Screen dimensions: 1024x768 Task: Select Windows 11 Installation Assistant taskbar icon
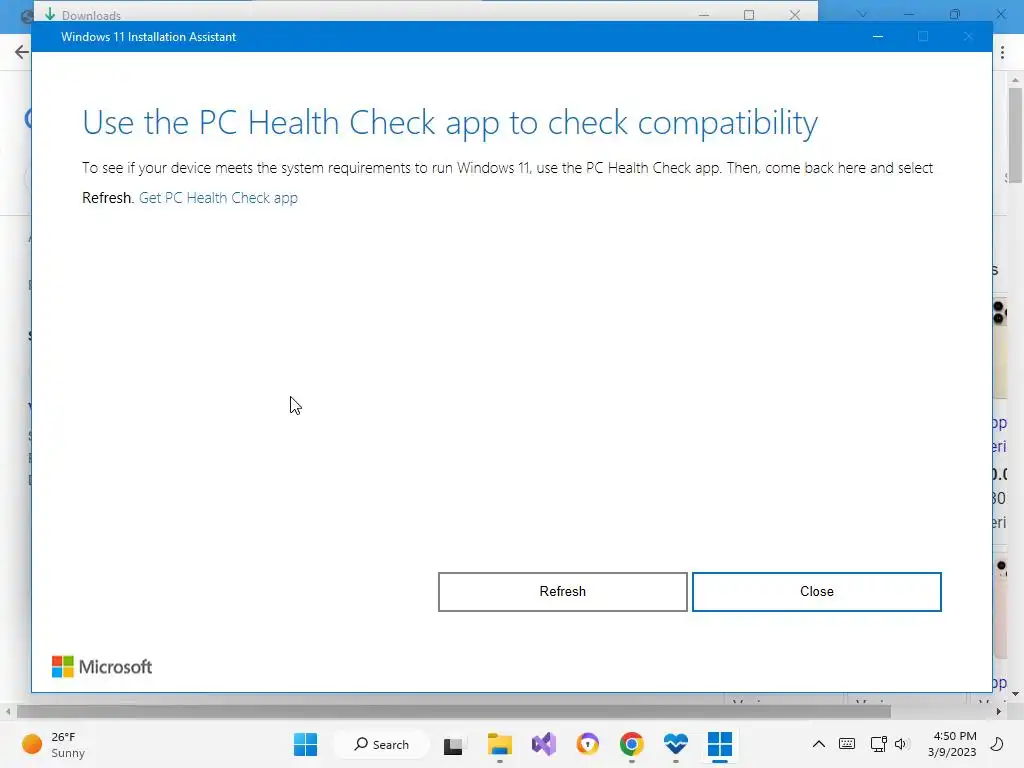click(x=720, y=744)
